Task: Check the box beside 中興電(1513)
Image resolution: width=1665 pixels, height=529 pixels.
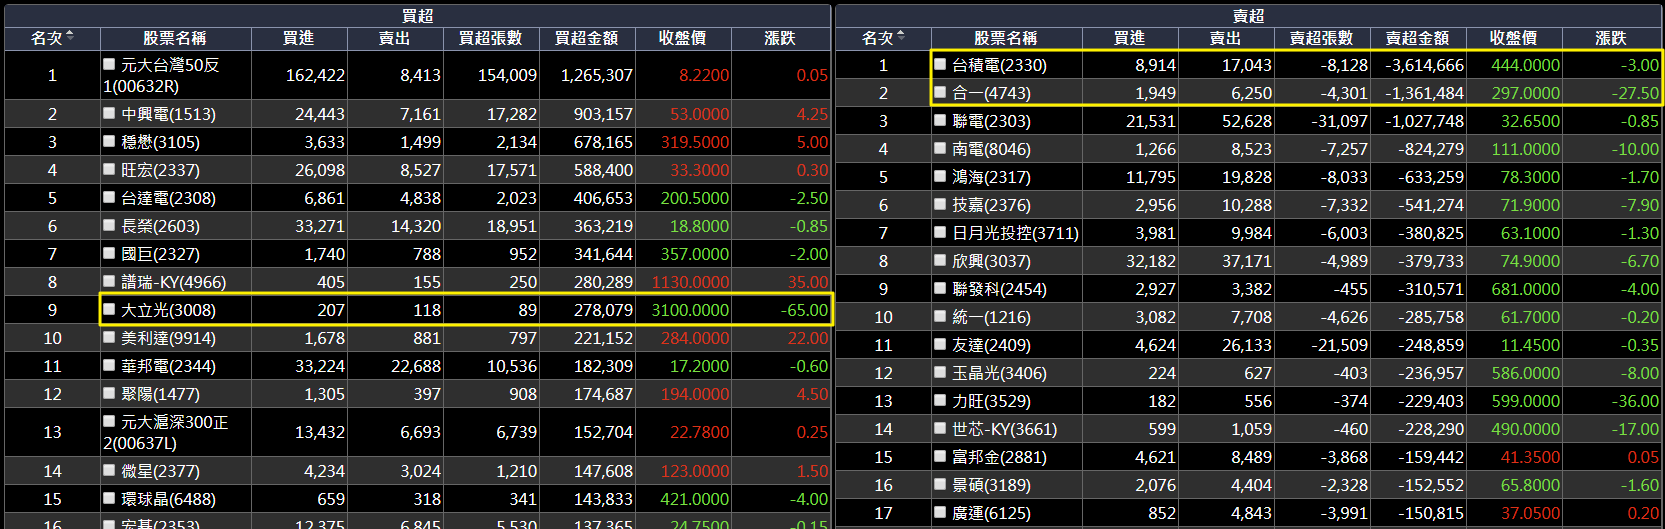Action: point(109,114)
